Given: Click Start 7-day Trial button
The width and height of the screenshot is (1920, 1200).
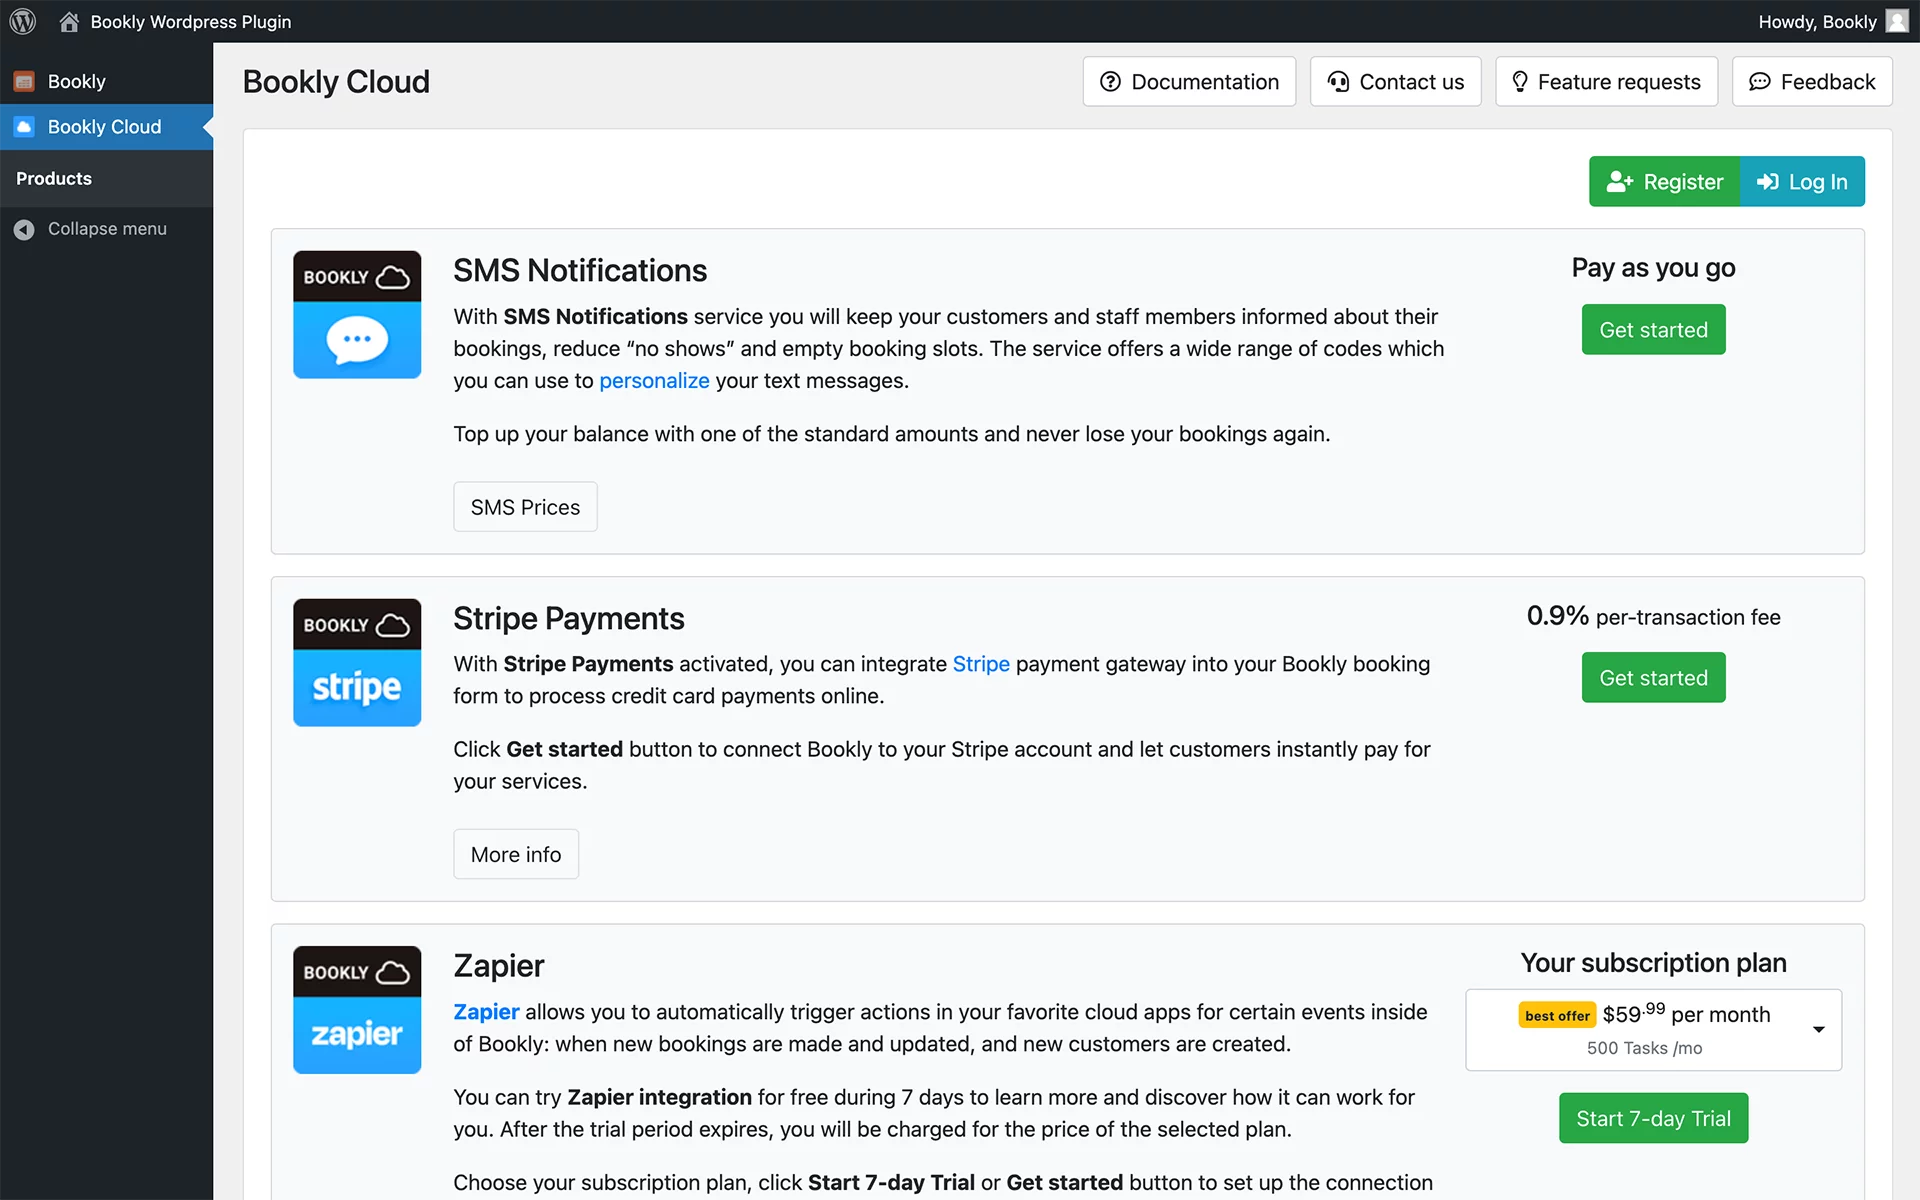Looking at the screenshot, I should (1653, 1118).
